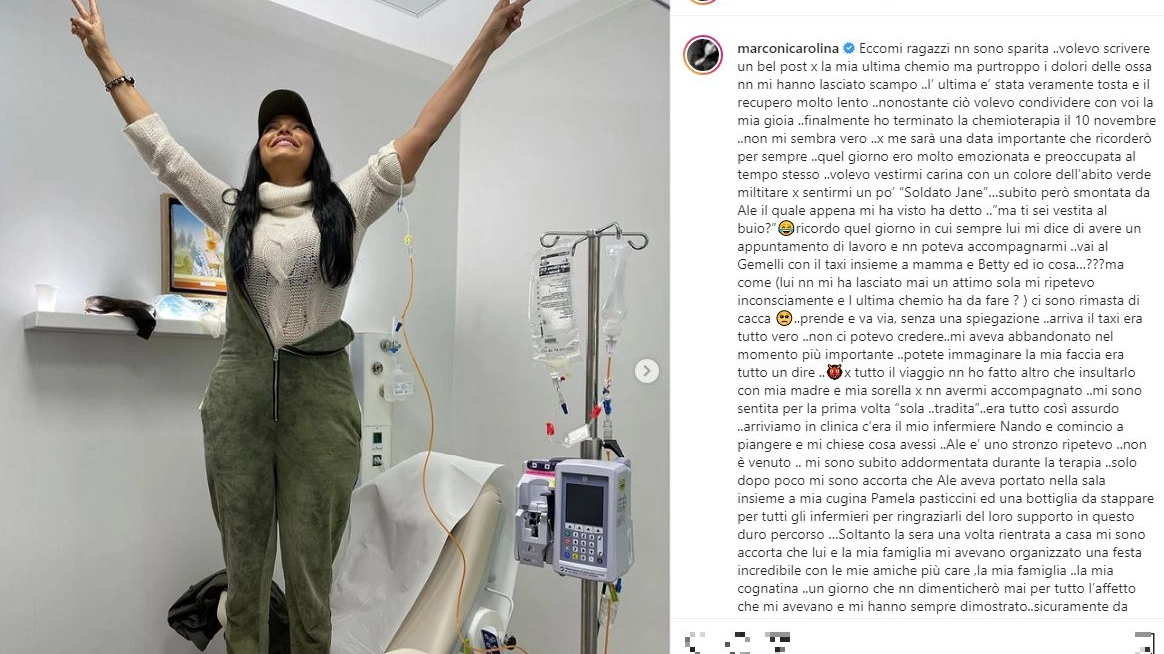Screen dimensions: 1164x654
Task: Show next photo with the carousel arrow
Action: coord(647,370)
